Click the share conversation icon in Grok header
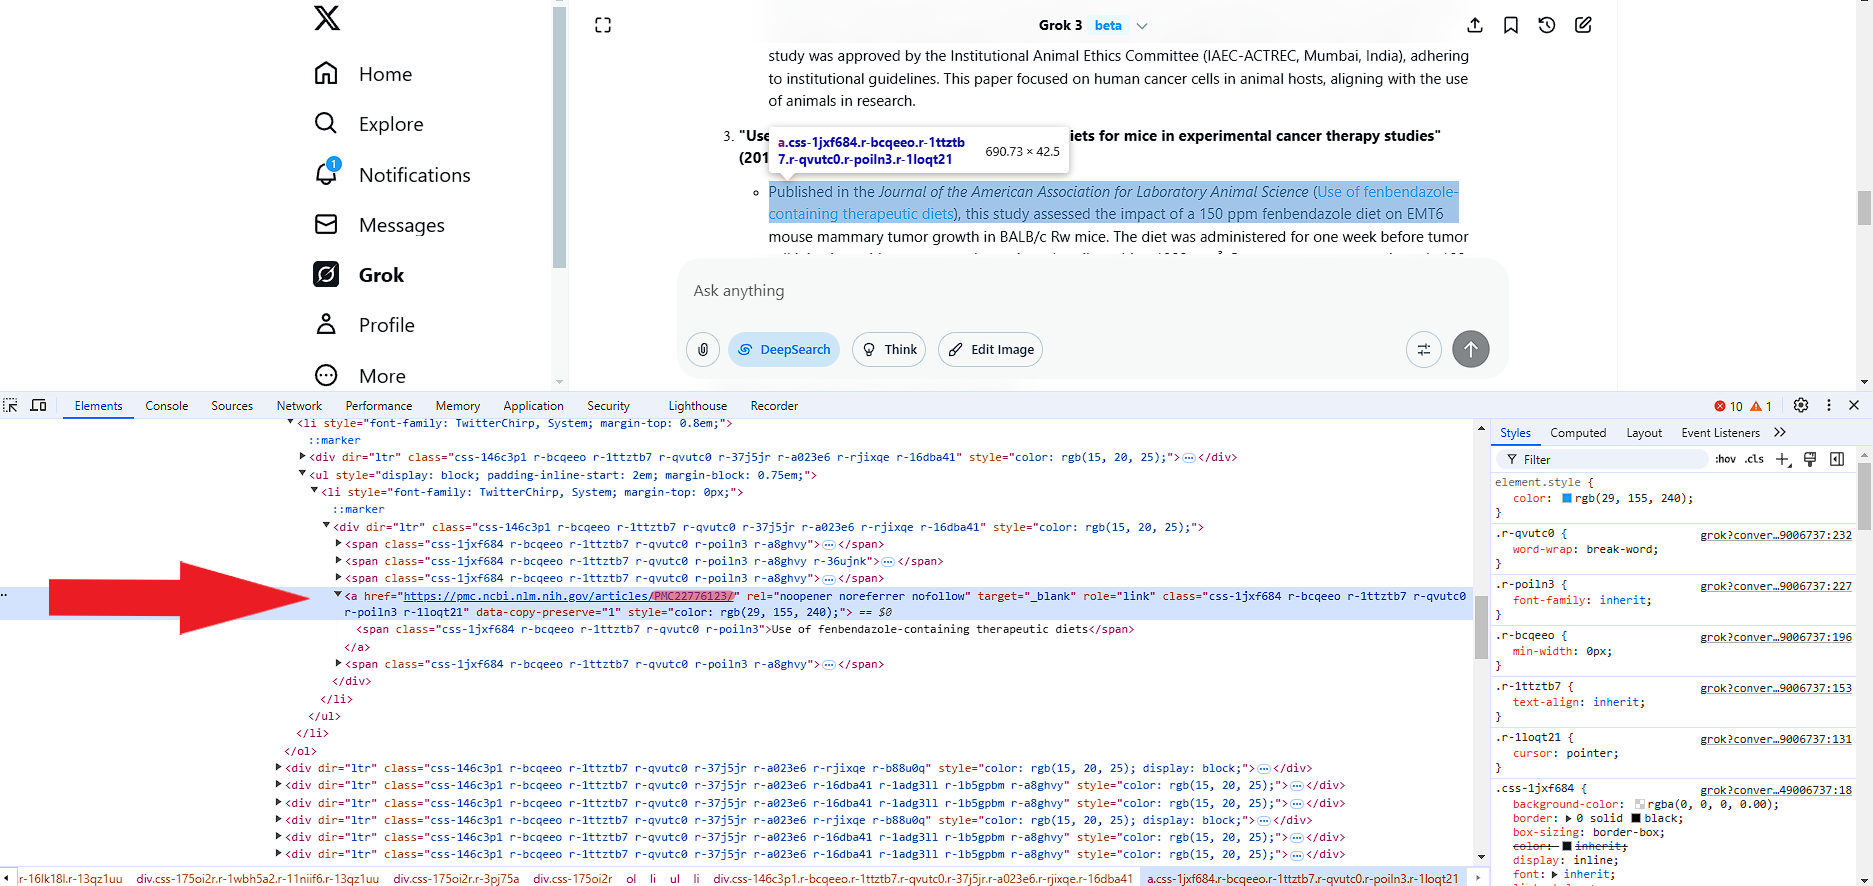 coord(1475,25)
